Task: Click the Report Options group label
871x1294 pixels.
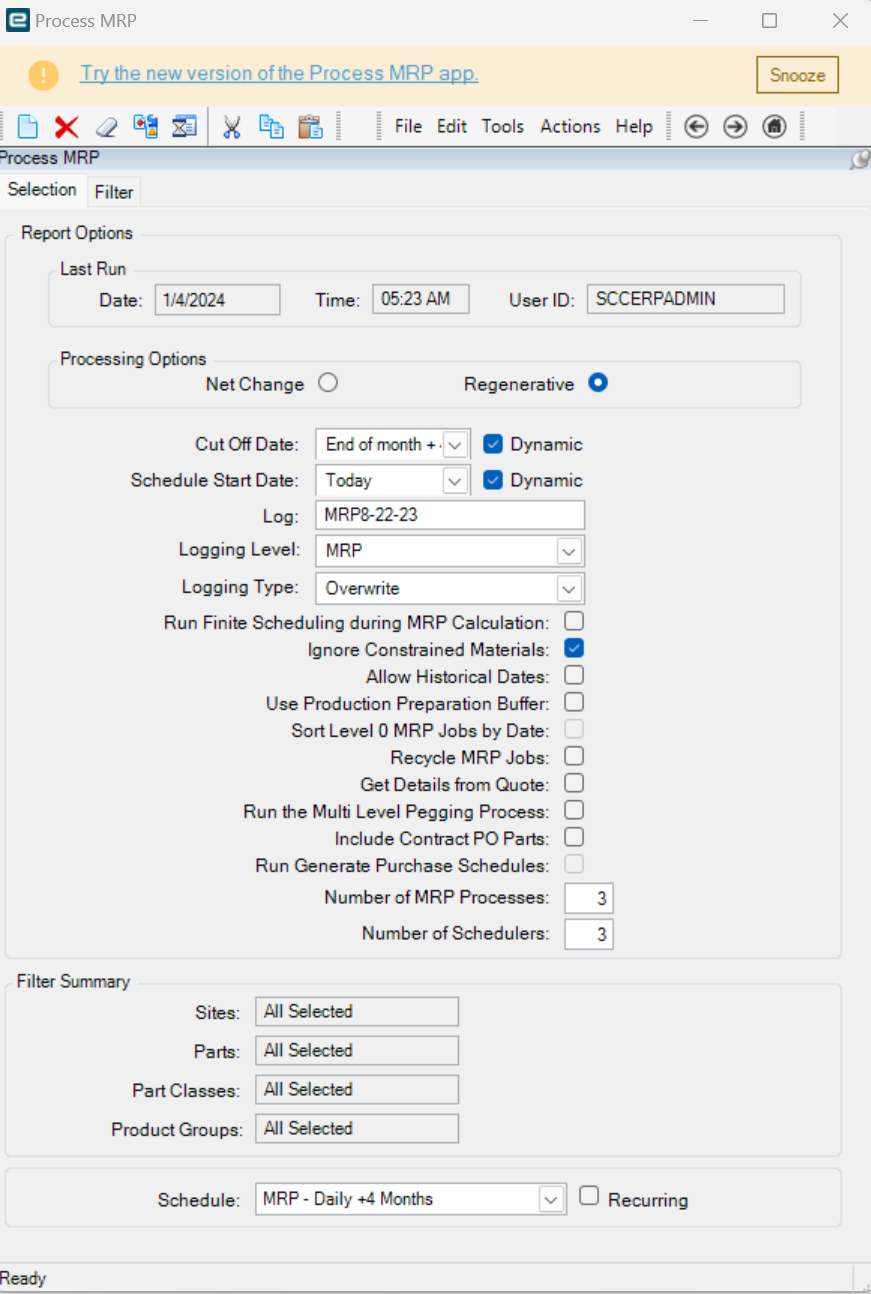Action: (x=77, y=233)
